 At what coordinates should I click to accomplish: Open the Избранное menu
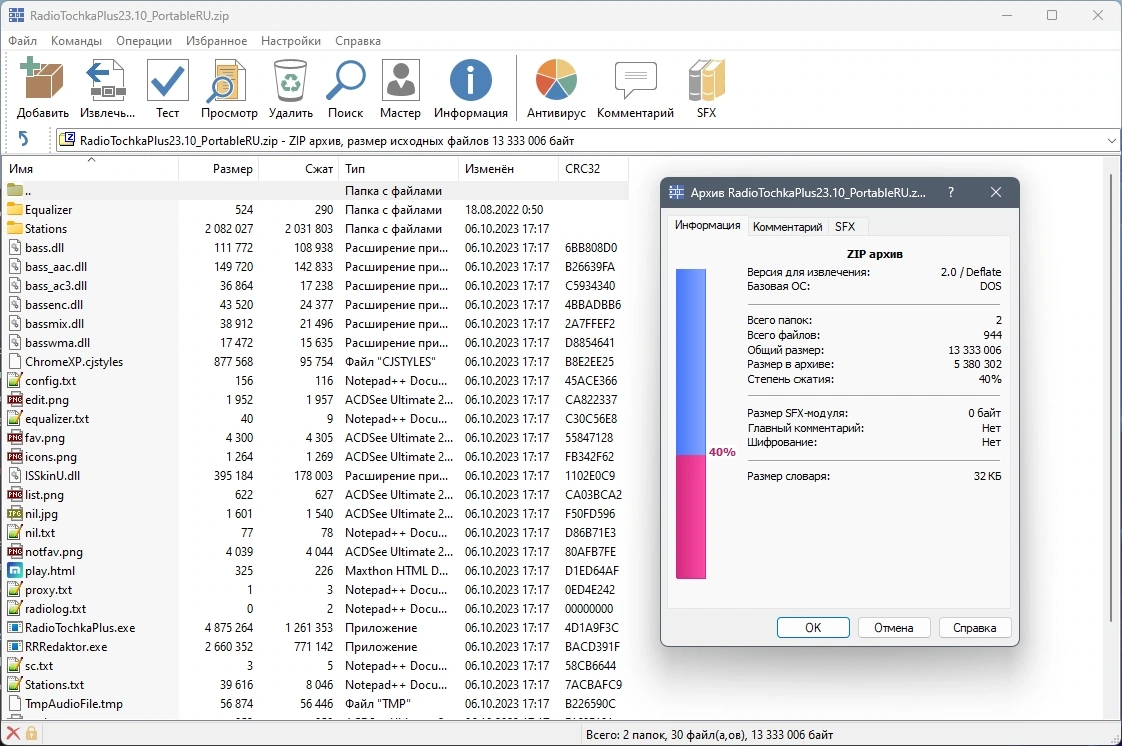click(216, 41)
